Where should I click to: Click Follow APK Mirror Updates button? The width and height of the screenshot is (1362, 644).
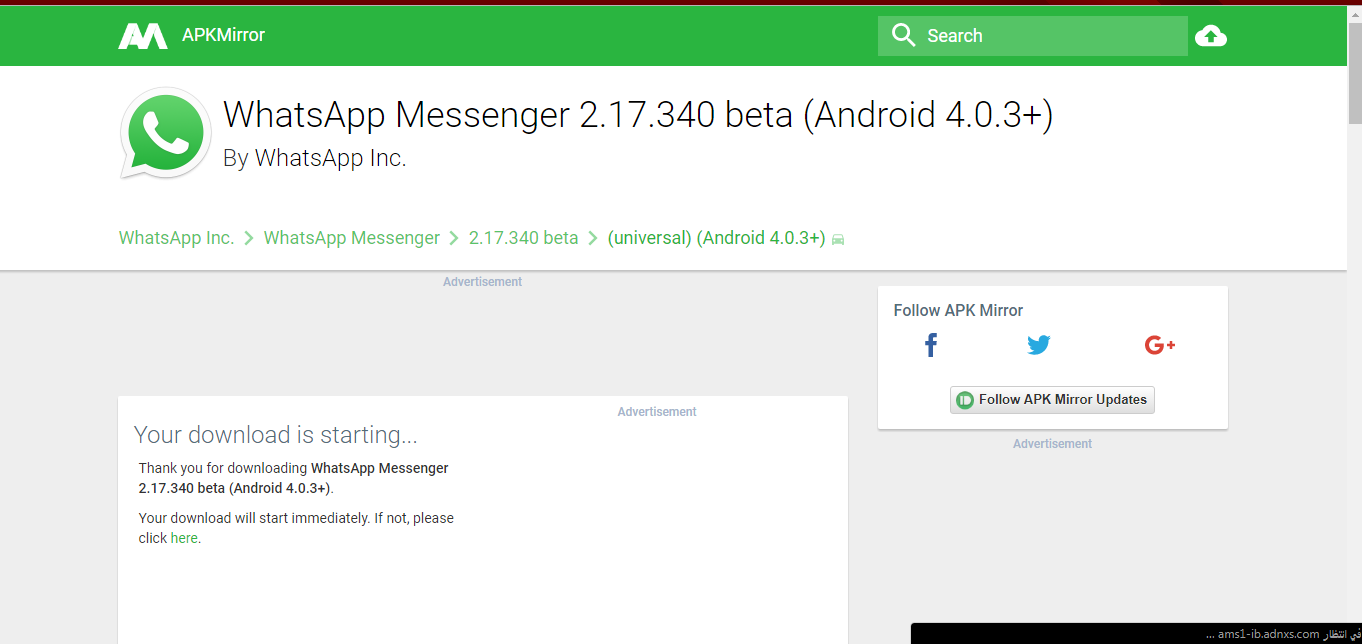(x=1052, y=400)
